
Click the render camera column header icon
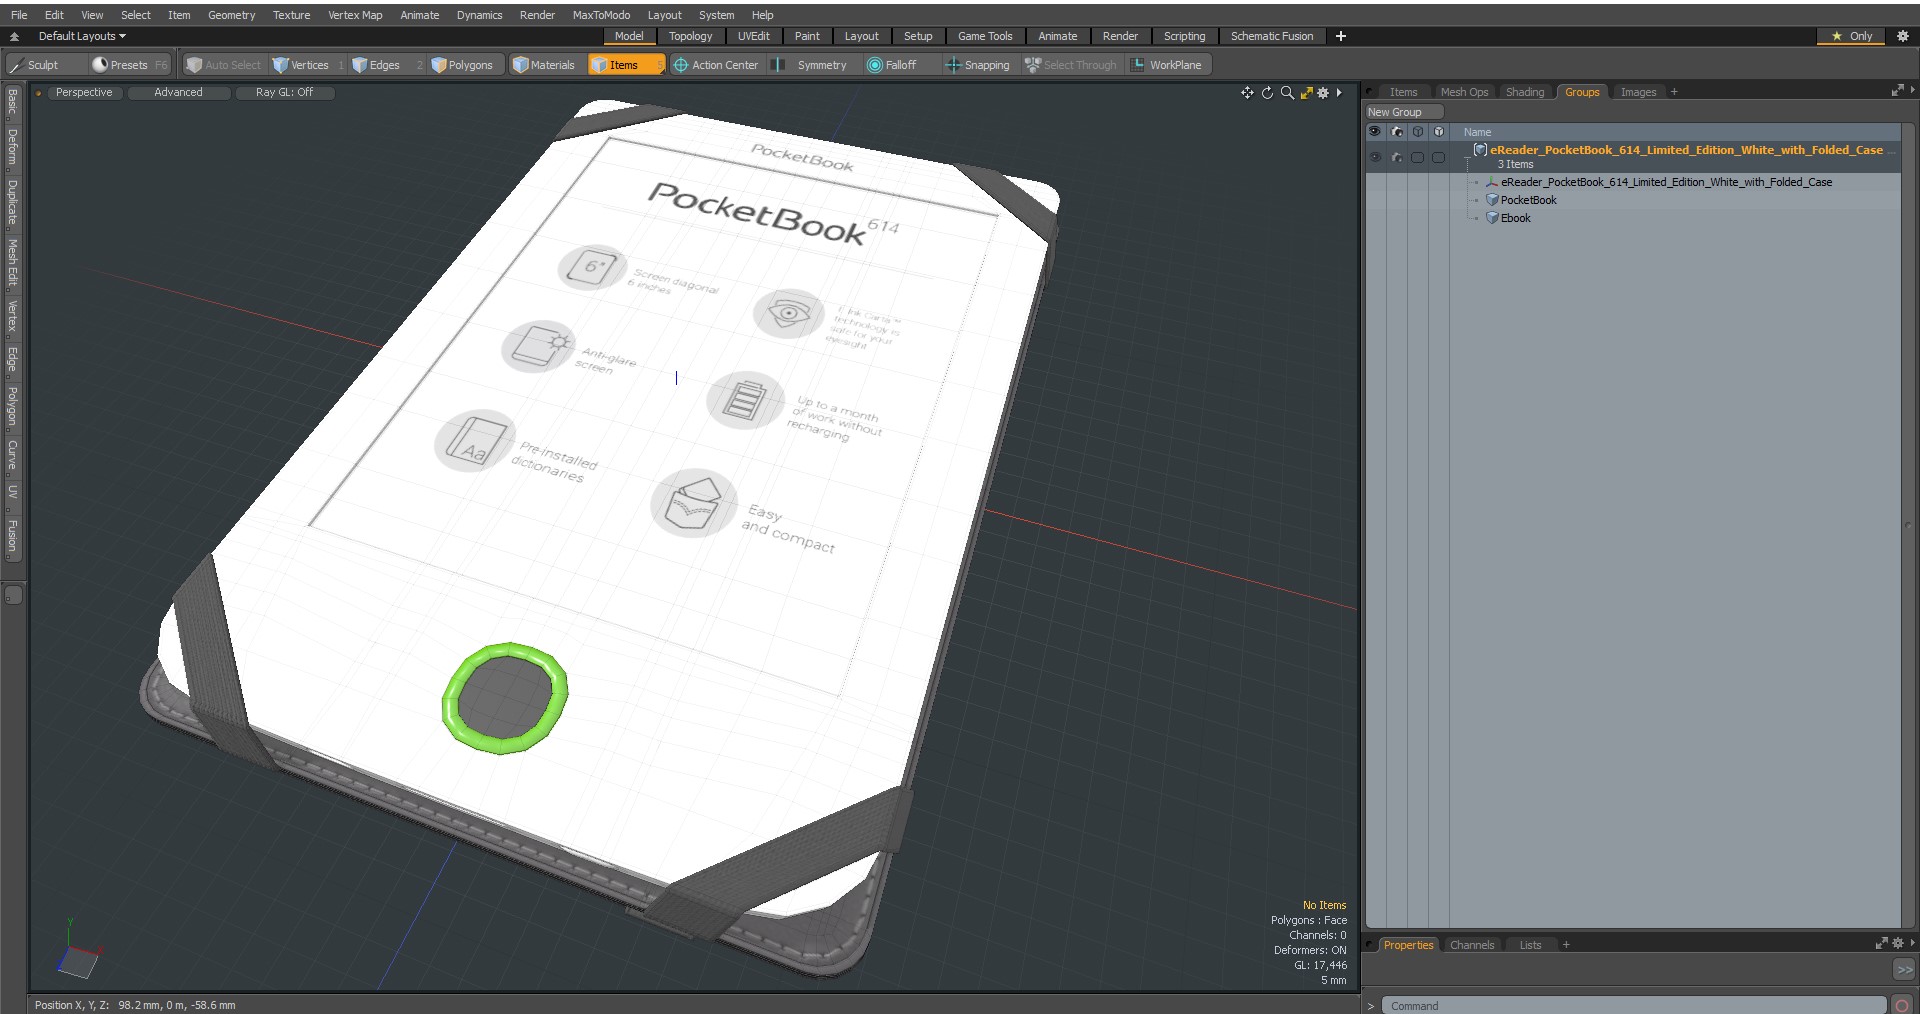(x=1397, y=132)
